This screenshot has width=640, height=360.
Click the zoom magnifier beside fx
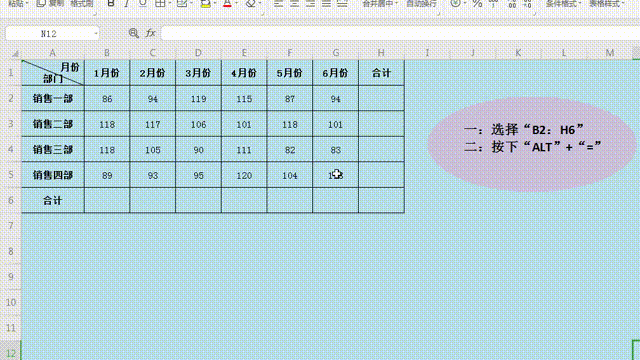click(x=133, y=33)
